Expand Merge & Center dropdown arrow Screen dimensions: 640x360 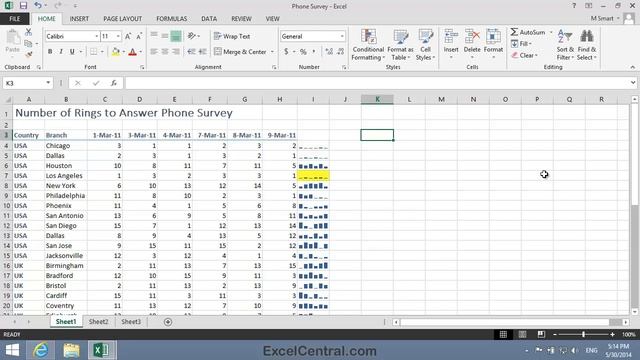[x=272, y=52]
